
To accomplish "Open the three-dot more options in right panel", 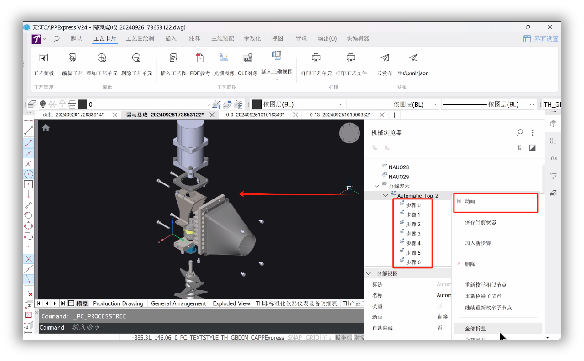I will click(533, 133).
